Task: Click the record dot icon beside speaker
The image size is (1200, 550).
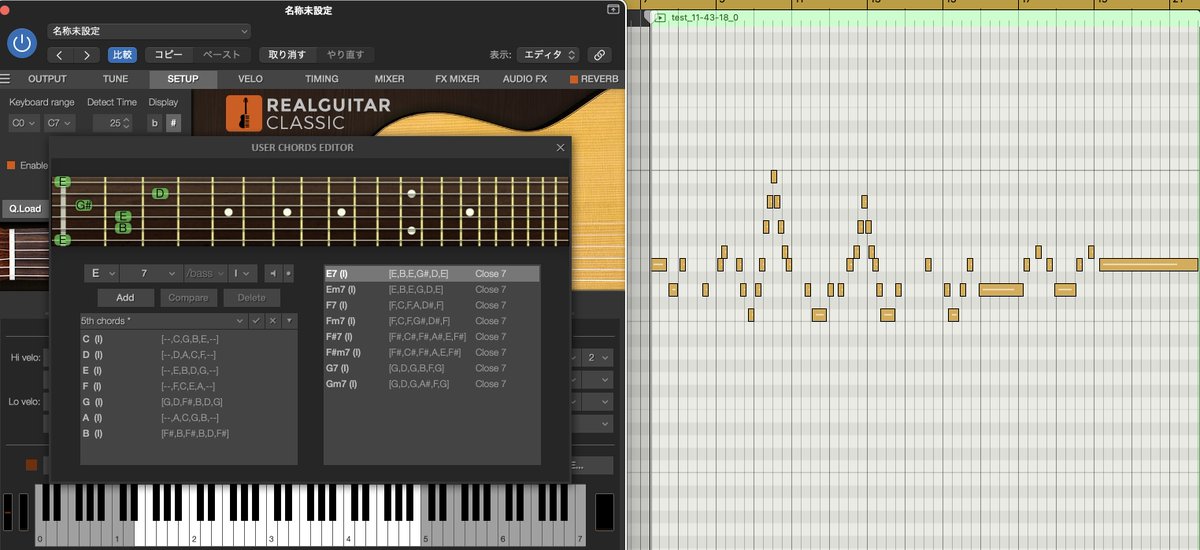Action: (x=289, y=273)
